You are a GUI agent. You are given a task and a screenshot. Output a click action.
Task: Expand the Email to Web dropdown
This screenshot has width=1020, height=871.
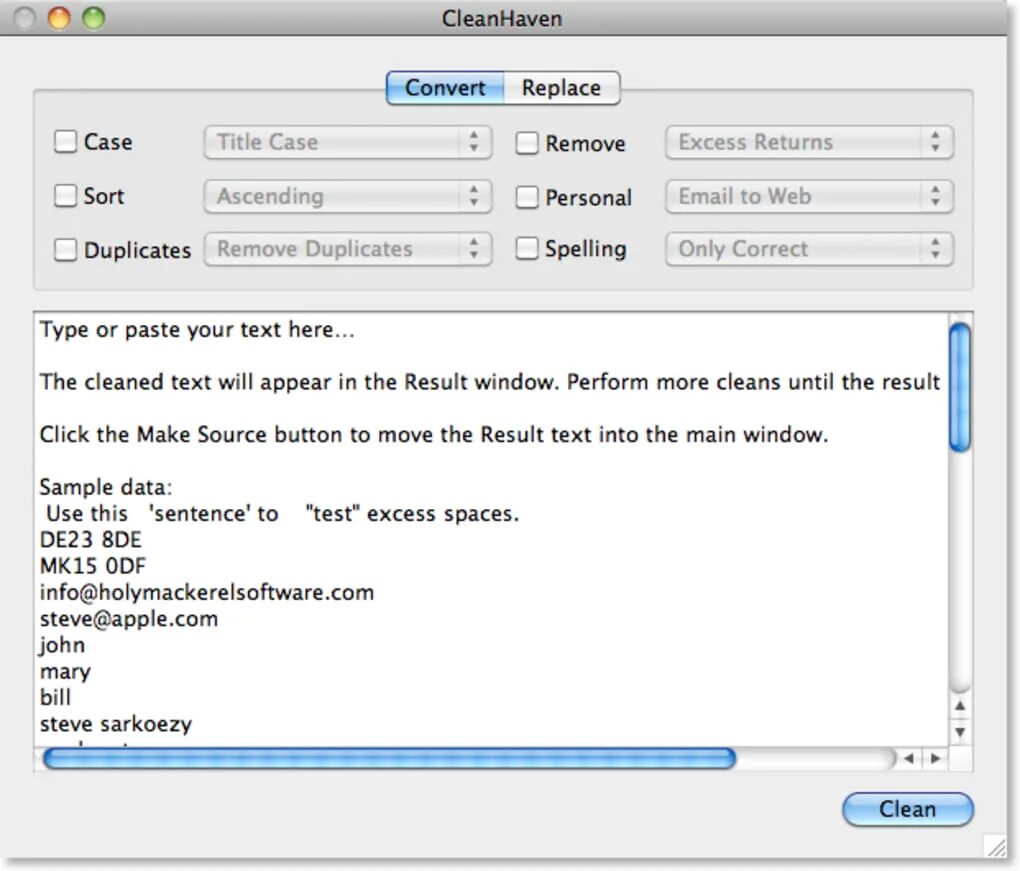point(809,196)
